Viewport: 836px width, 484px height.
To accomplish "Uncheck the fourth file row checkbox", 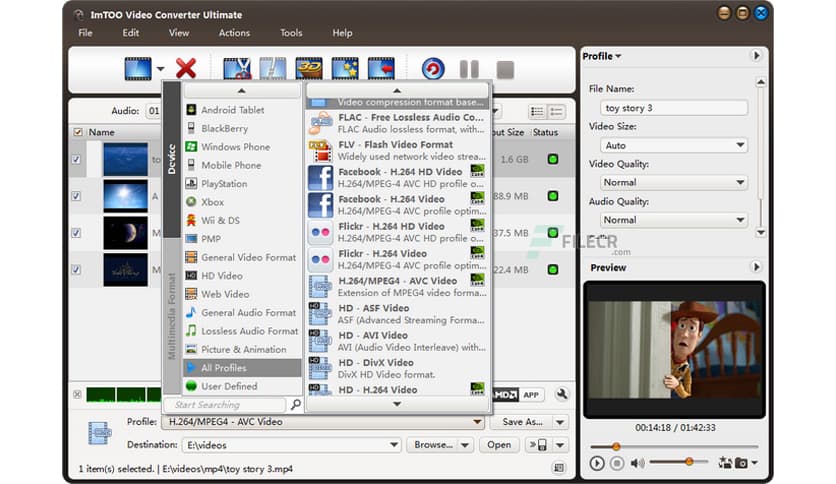I will [76, 270].
